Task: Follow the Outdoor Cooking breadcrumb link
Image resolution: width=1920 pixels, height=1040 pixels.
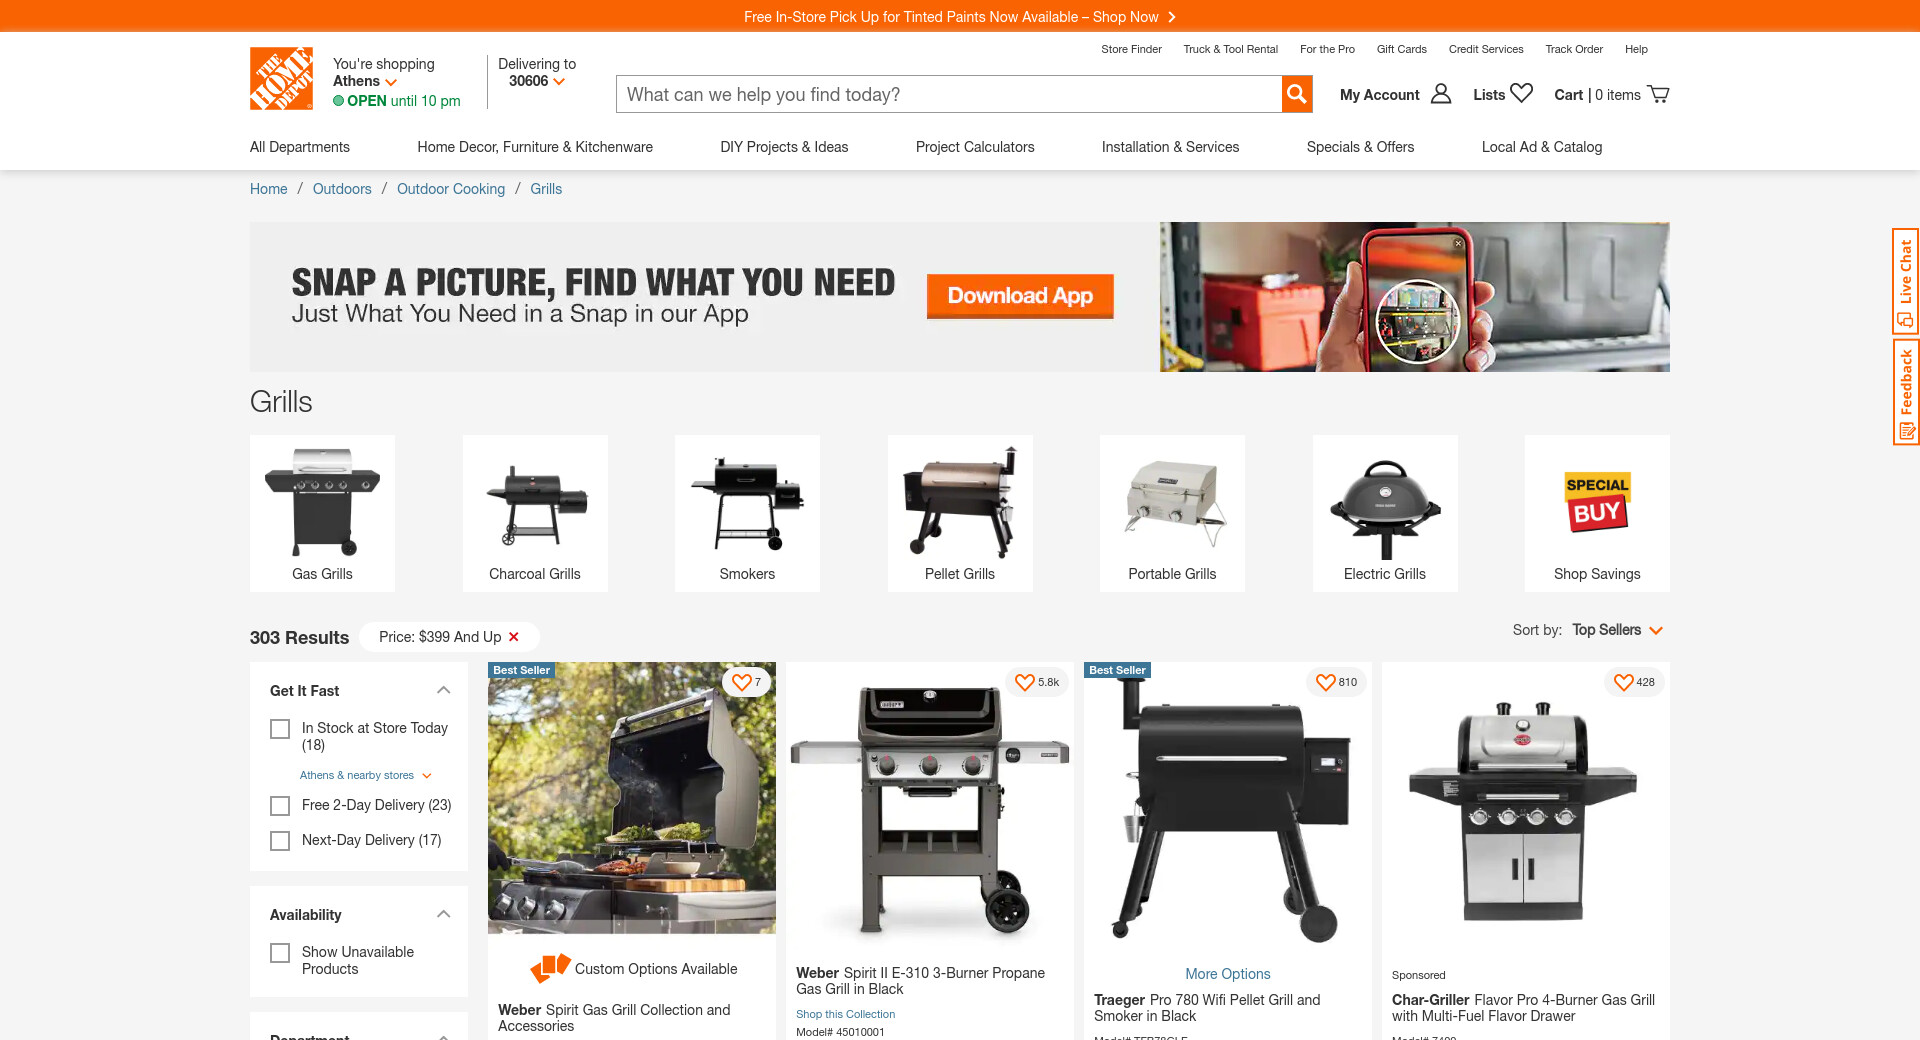Action: click(451, 189)
